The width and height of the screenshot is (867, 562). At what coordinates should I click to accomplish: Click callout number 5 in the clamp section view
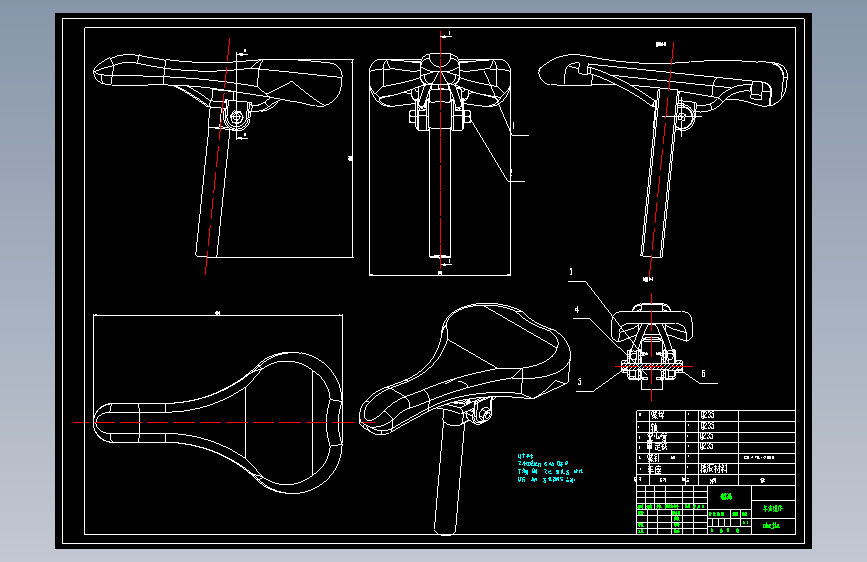[579, 382]
